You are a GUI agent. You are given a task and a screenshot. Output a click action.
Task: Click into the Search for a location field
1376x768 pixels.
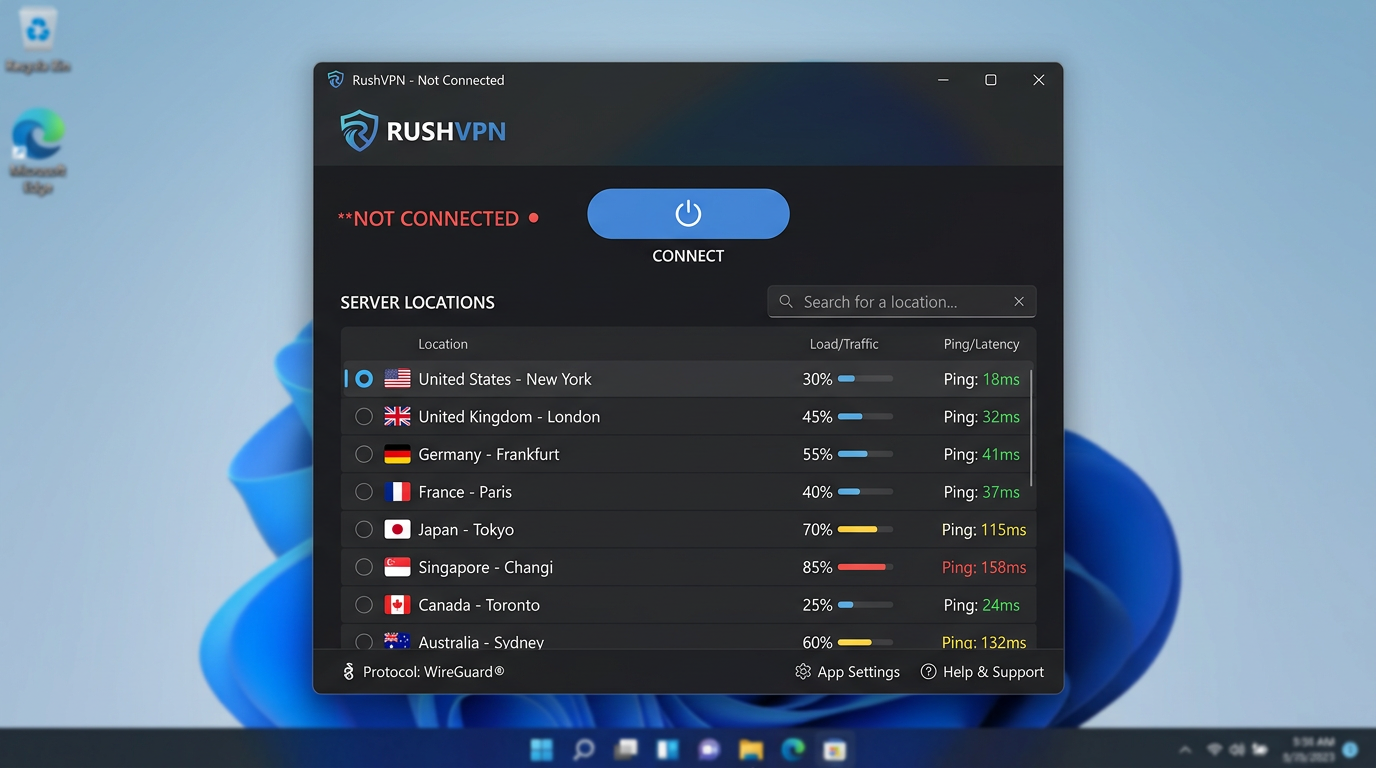901,302
